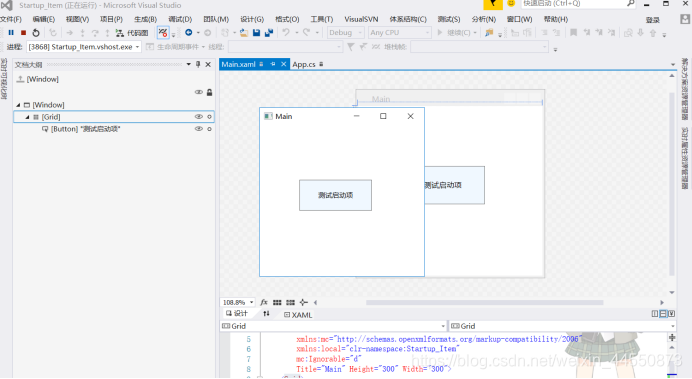Open 调试(D) menu
This screenshot has width=692, height=379.
(180, 19)
